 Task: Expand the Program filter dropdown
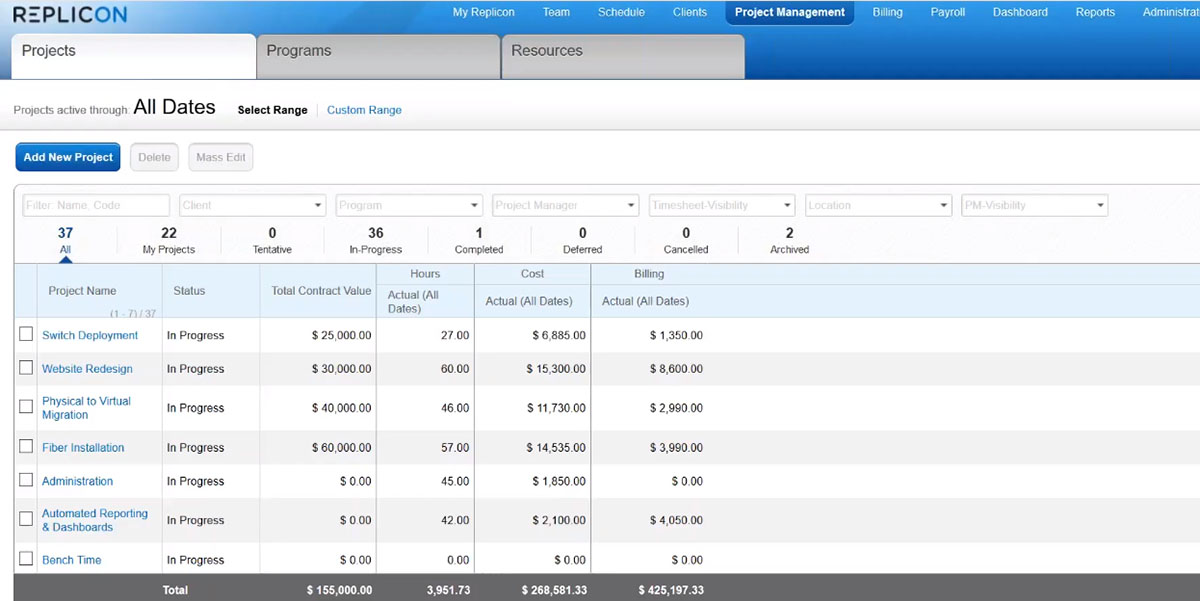point(409,205)
